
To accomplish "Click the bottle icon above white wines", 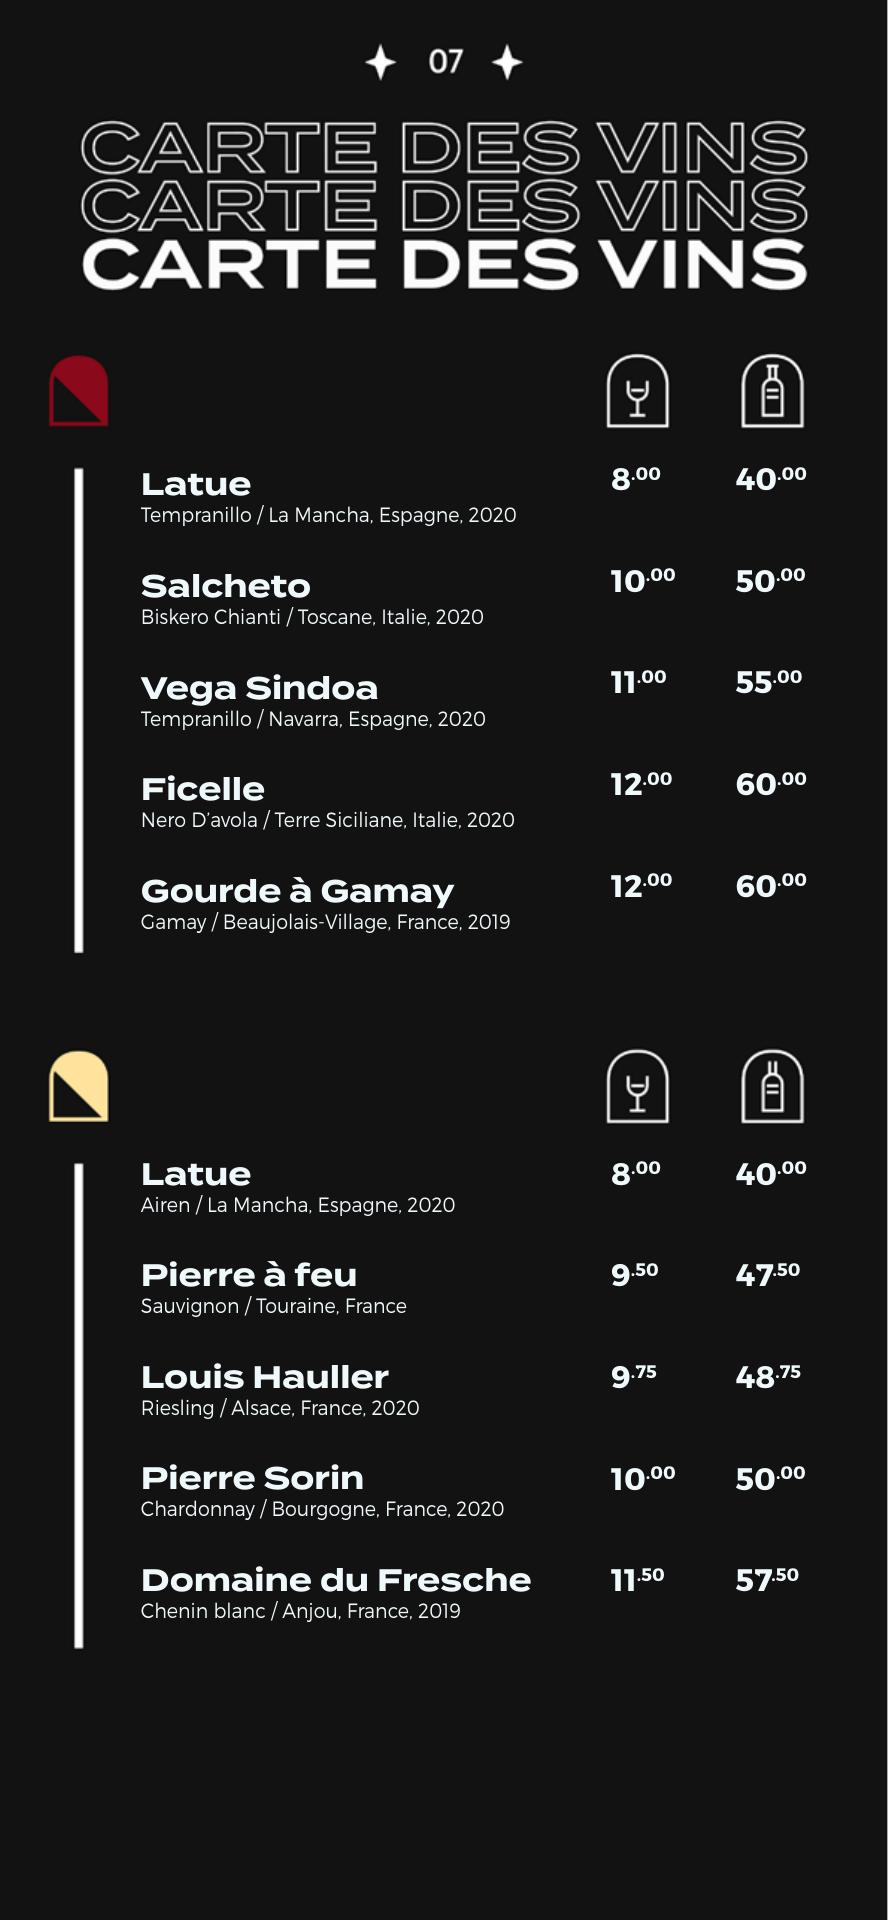I will (772, 1087).
